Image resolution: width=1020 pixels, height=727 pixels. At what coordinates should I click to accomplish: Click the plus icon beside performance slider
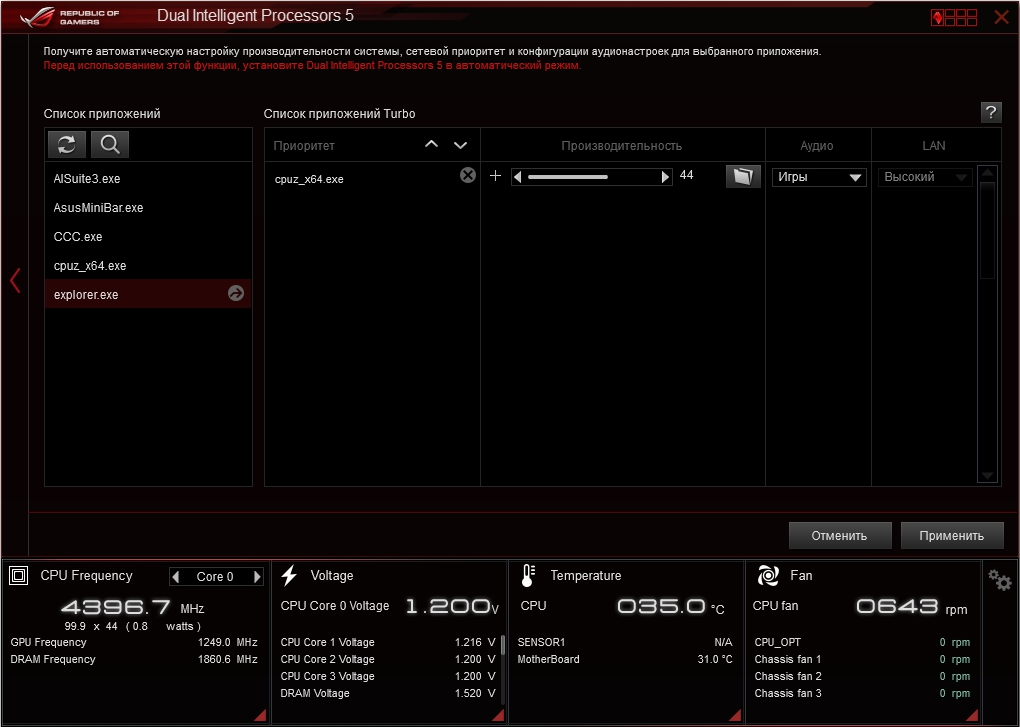tap(496, 176)
